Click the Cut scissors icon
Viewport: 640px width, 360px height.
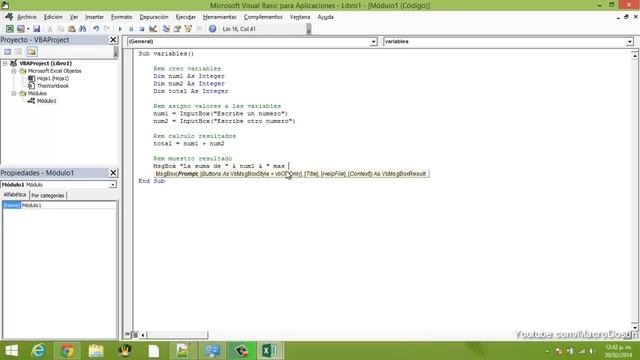(x=50, y=29)
